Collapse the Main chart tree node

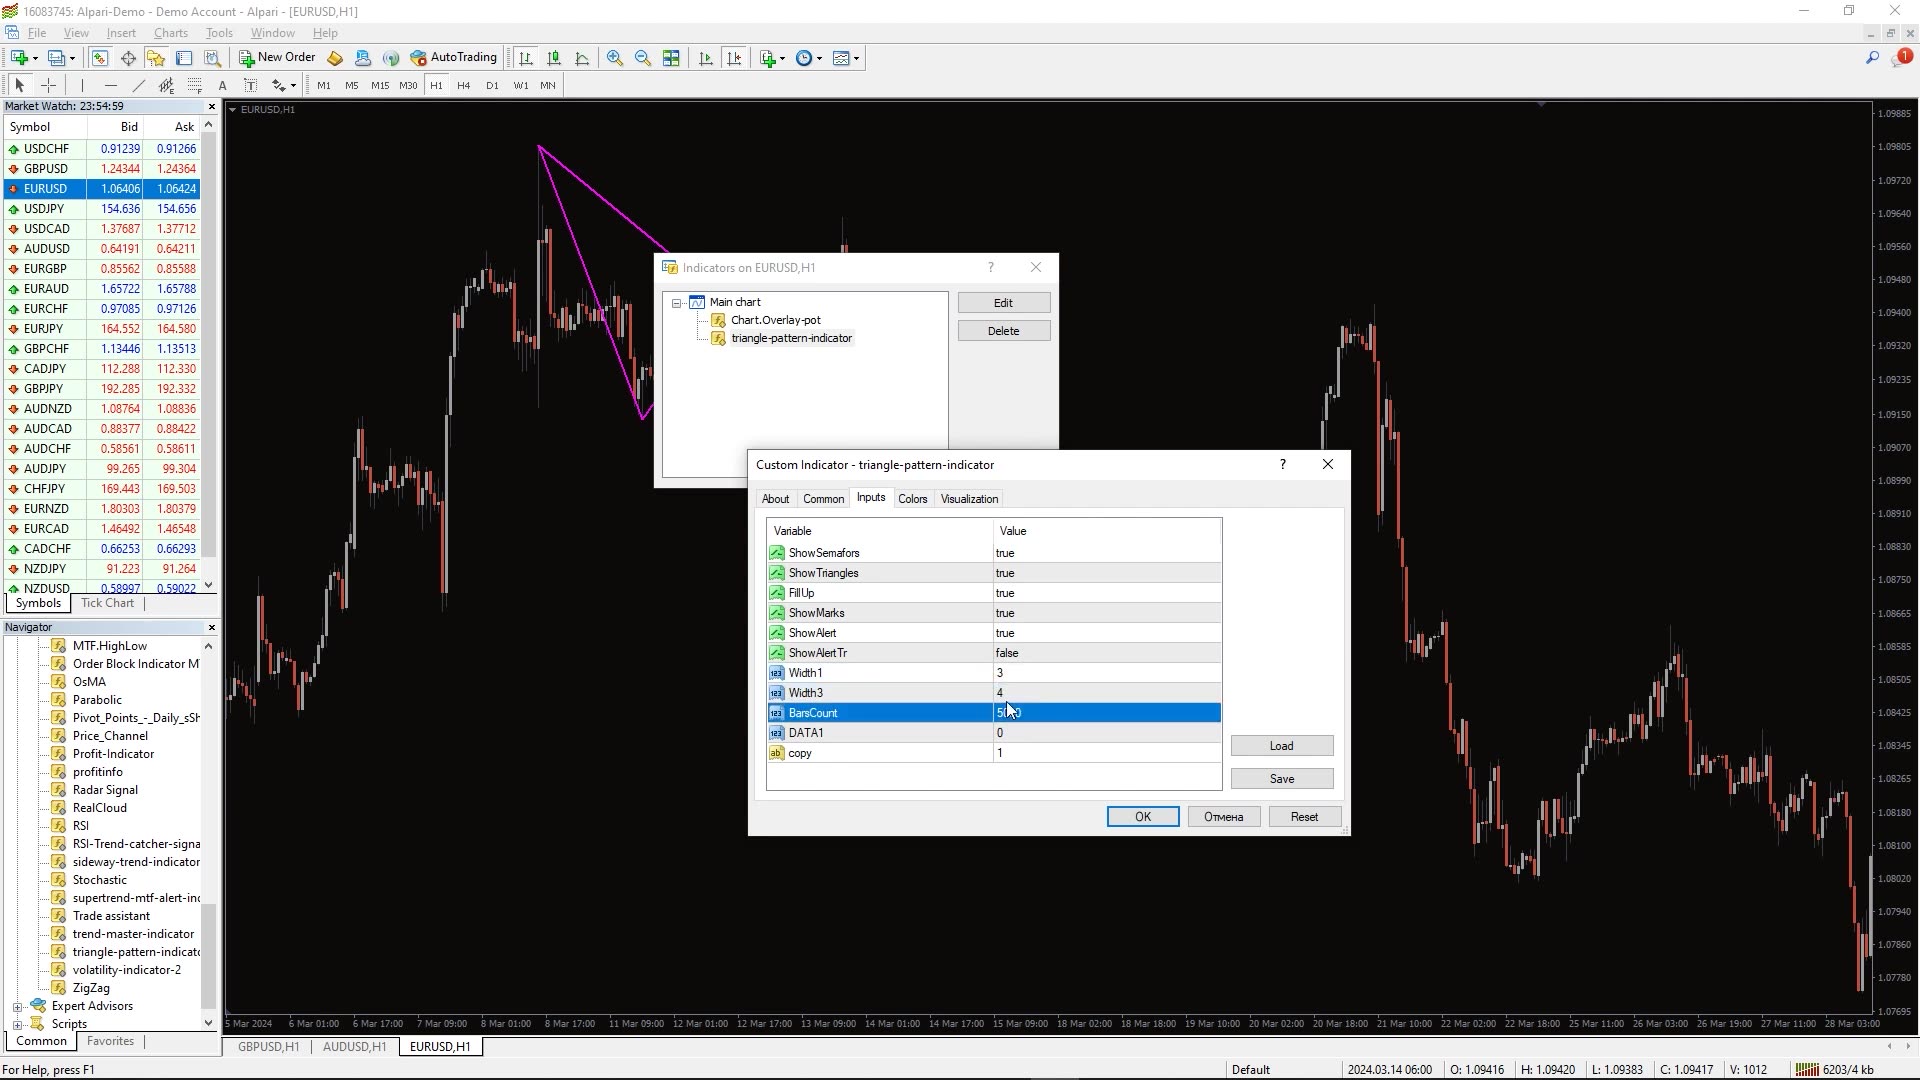[678, 303]
